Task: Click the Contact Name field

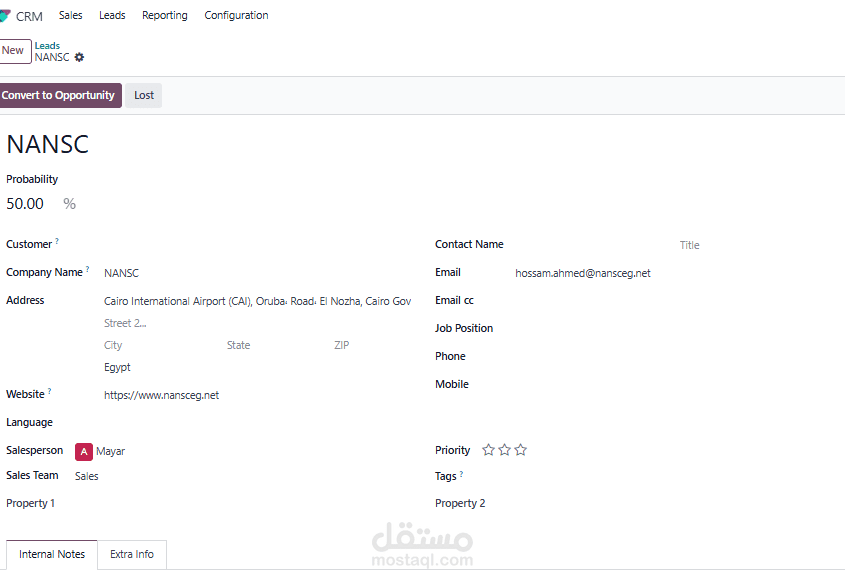Action: (593, 245)
